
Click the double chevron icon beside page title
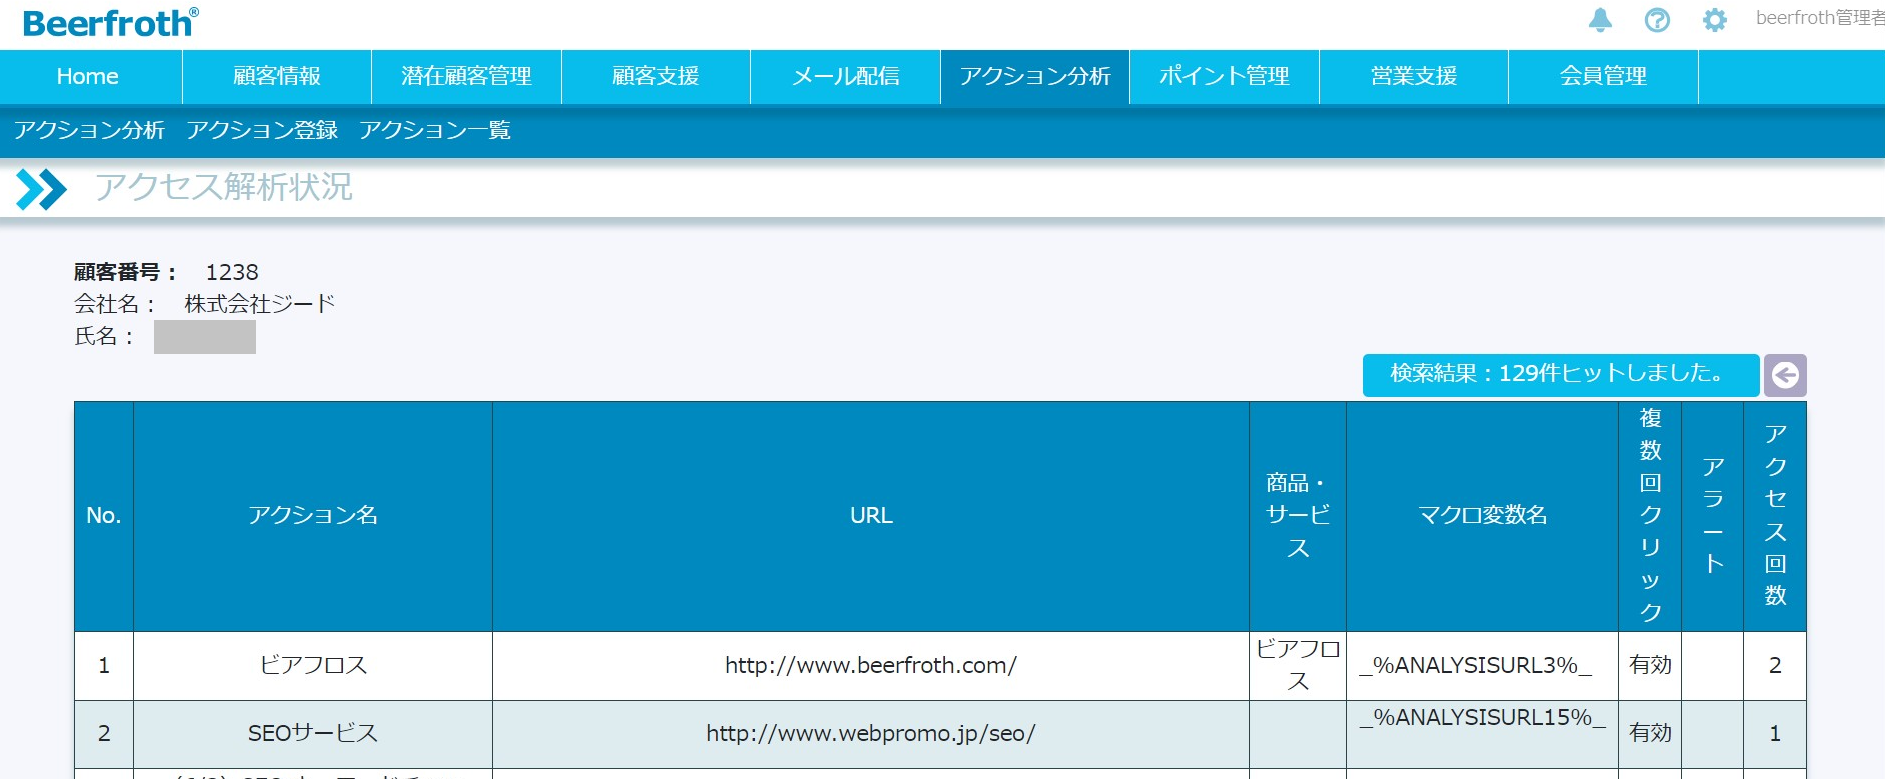41,189
